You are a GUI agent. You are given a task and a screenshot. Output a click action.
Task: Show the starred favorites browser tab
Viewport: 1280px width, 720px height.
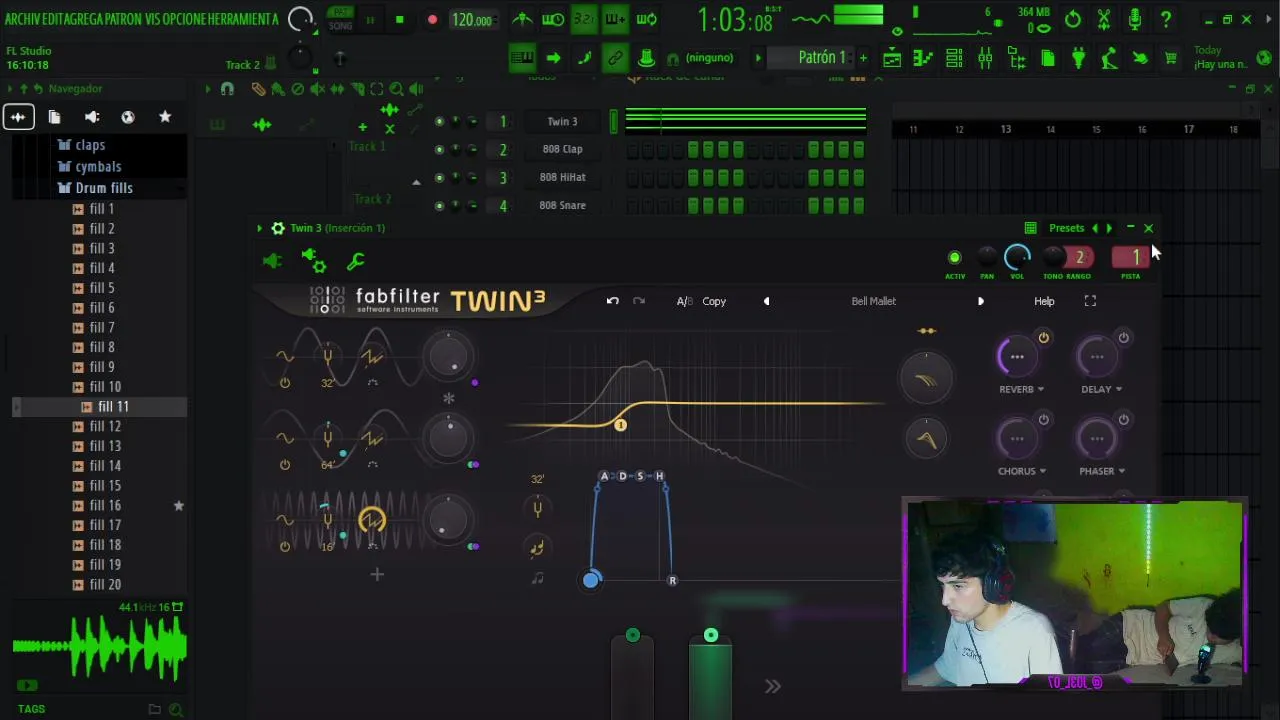click(x=165, y=117)
